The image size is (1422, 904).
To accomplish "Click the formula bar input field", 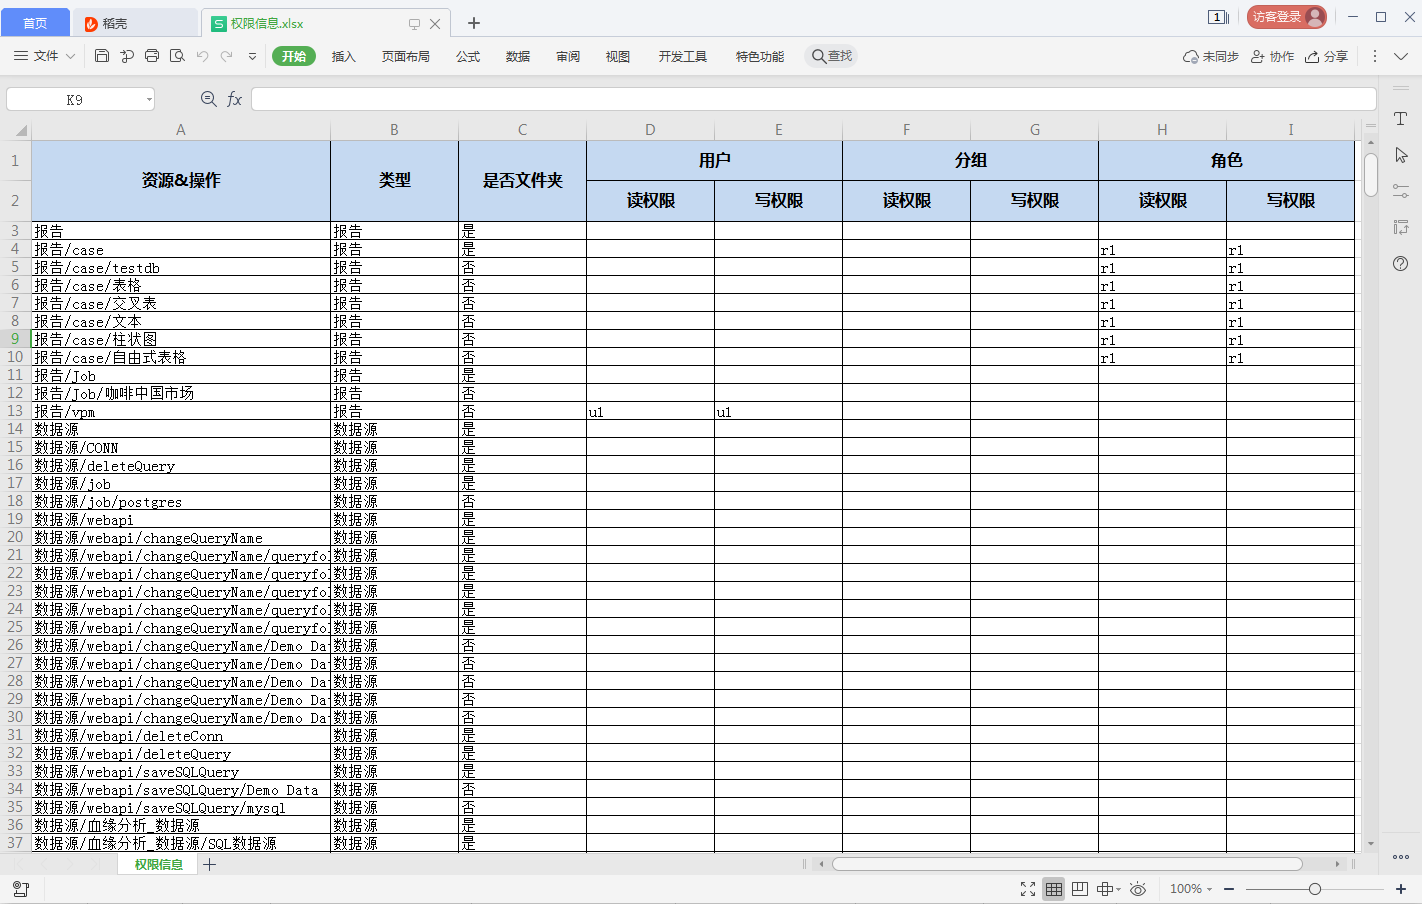I will click(x=812, y=99).
